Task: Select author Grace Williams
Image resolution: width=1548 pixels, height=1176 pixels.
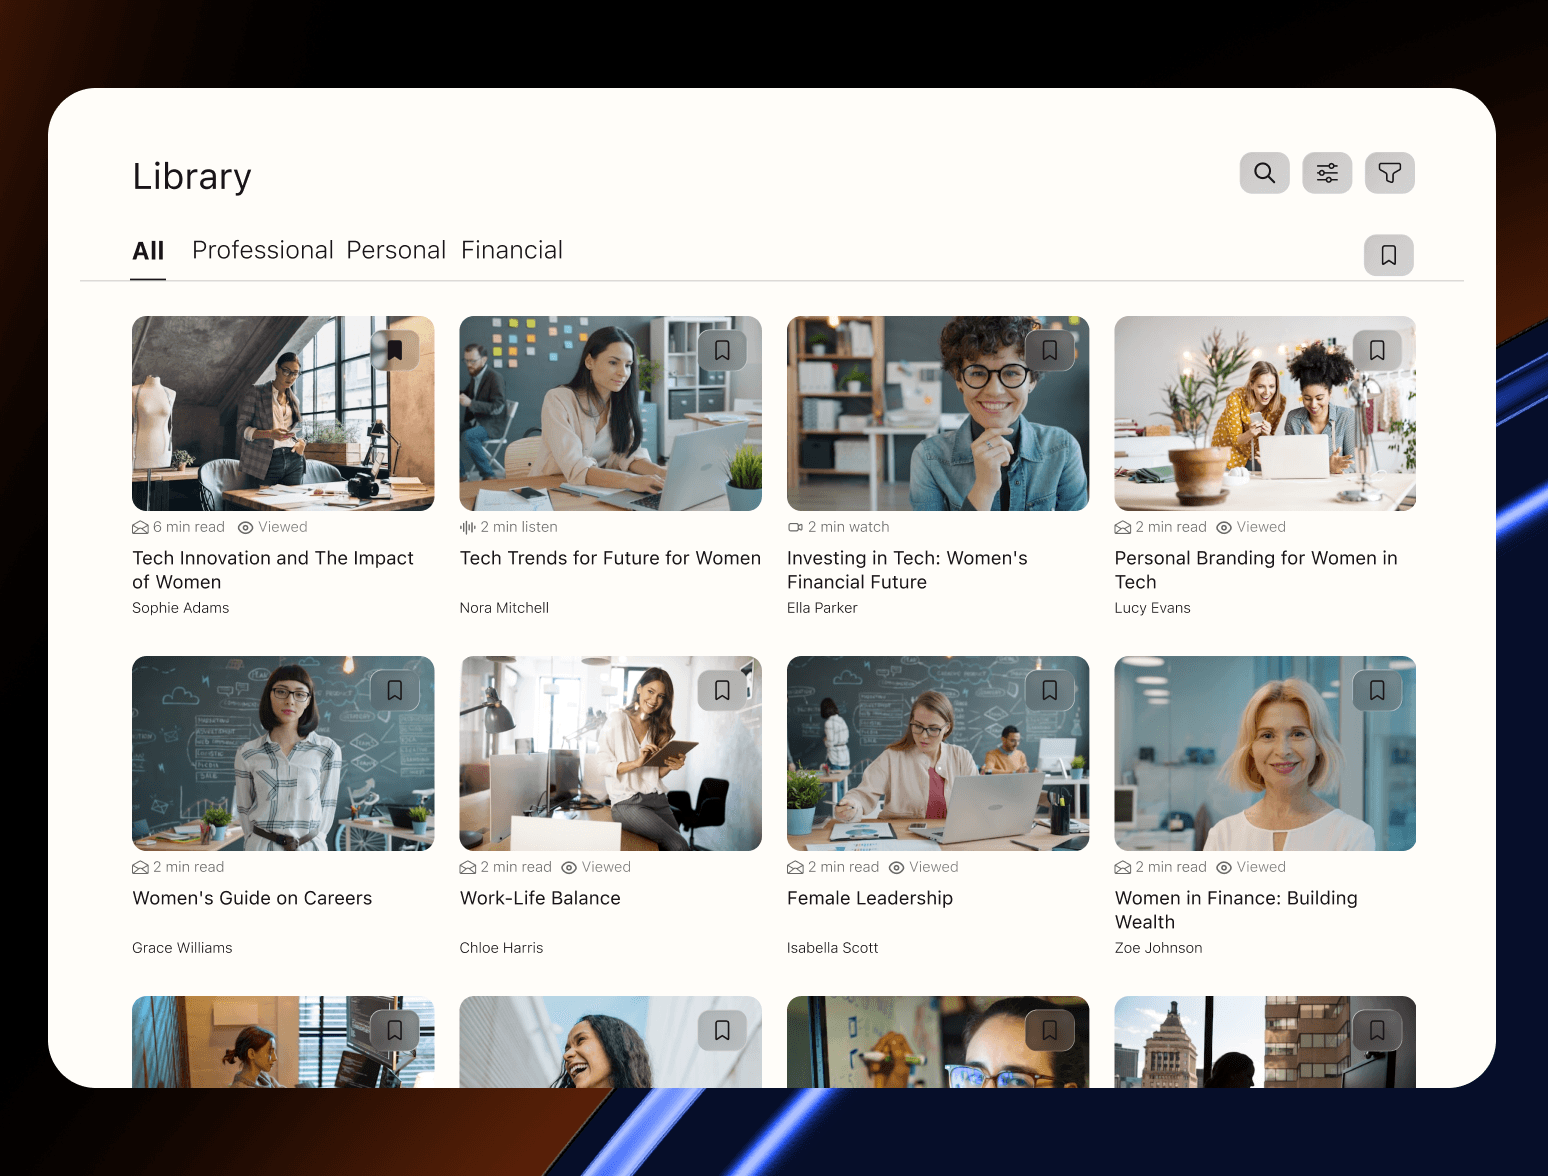Action: coord(182,948)
